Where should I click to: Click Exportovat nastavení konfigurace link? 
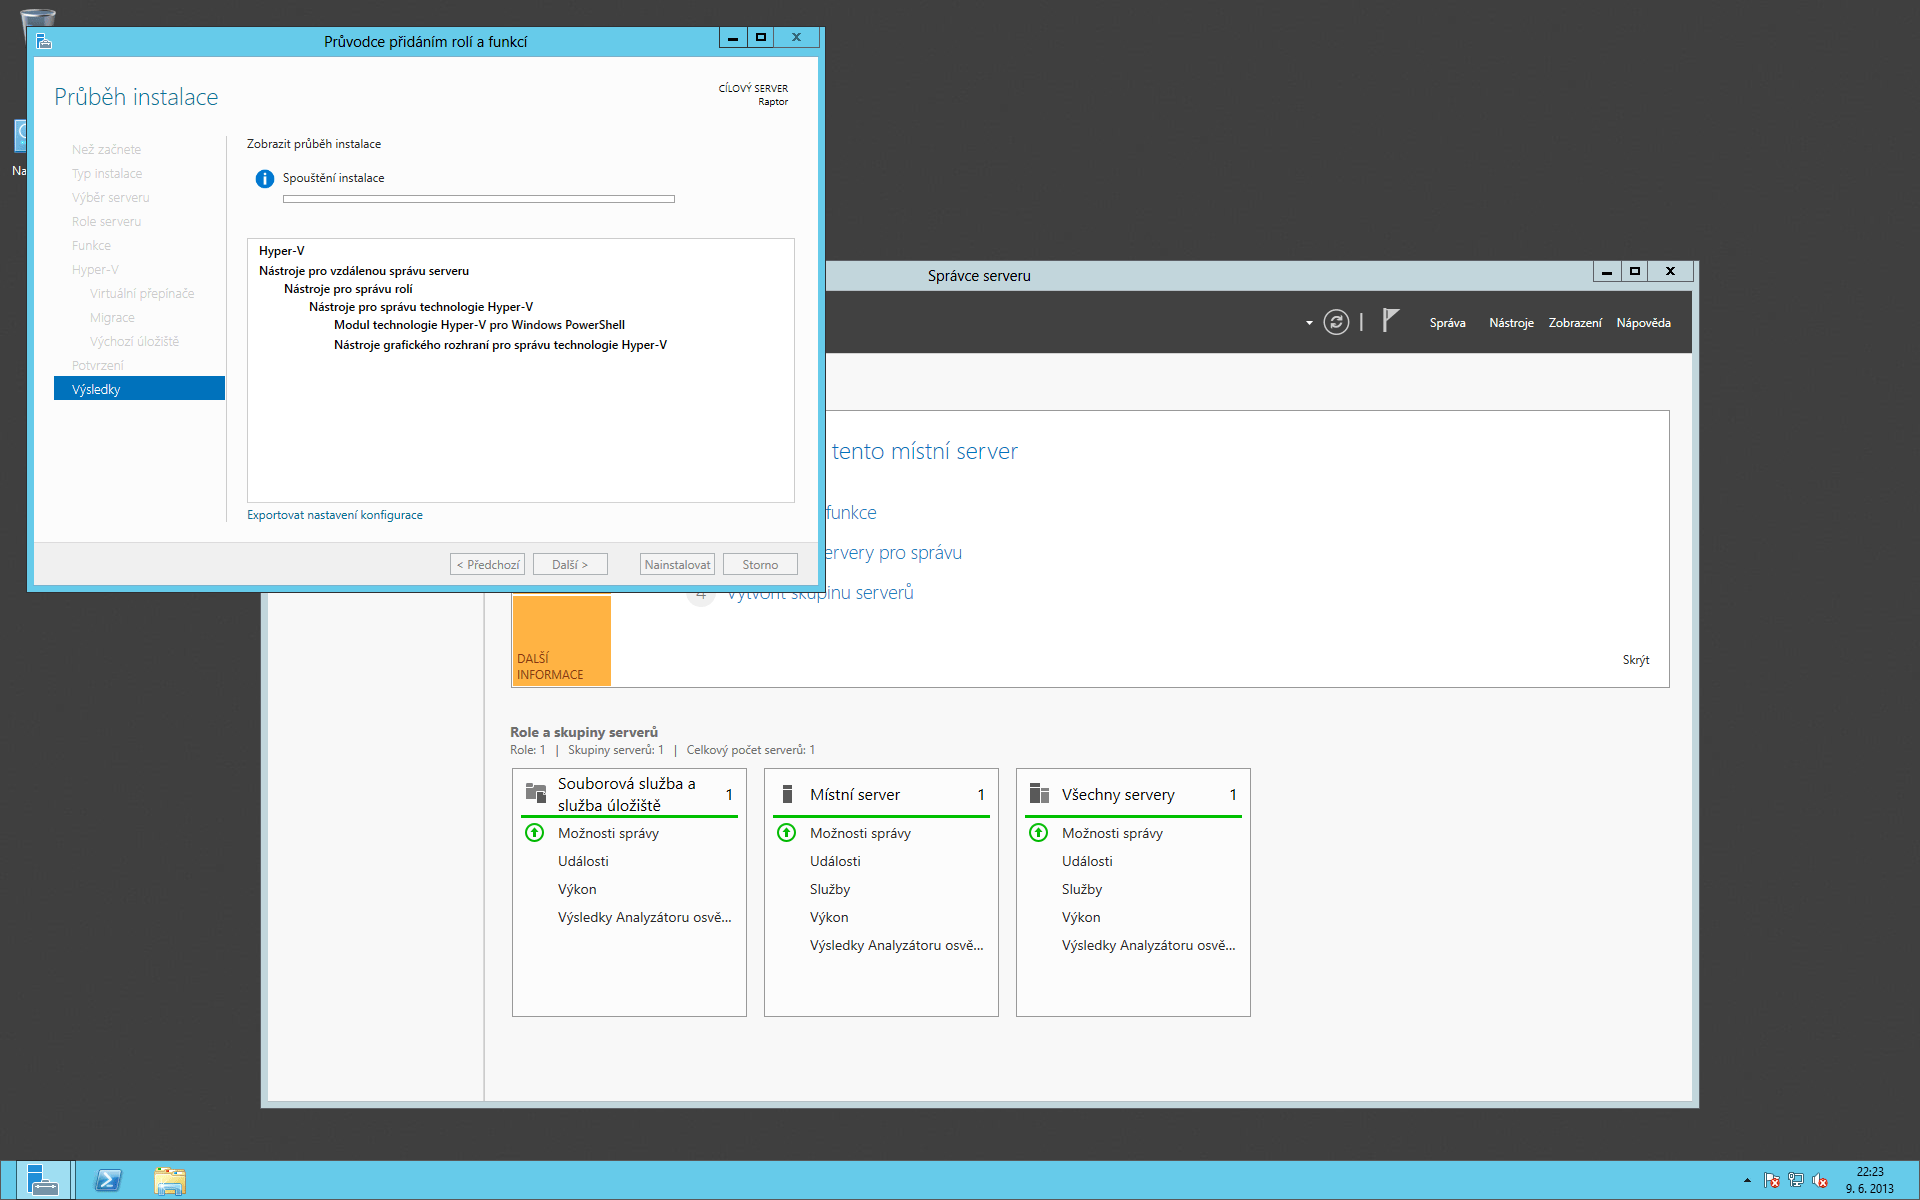click(335, 515)
